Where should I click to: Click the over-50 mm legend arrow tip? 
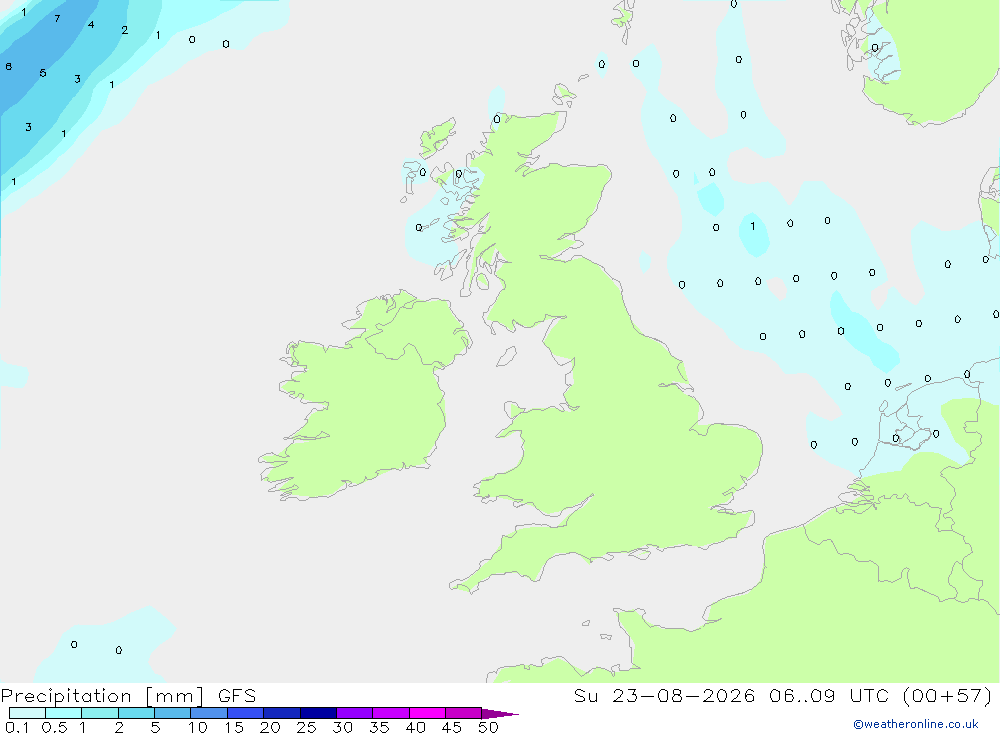[500, 713]
